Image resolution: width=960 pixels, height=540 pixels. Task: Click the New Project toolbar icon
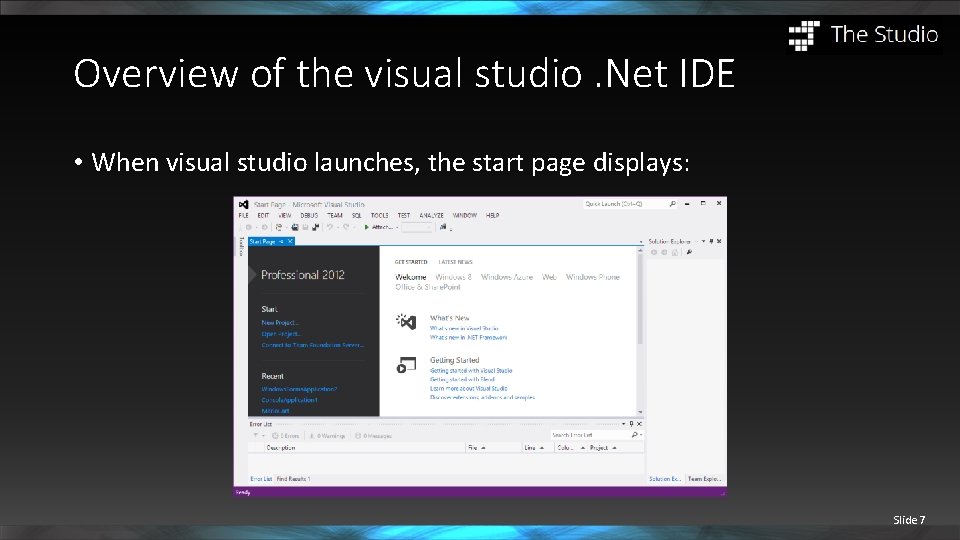(x=279, y=227)
